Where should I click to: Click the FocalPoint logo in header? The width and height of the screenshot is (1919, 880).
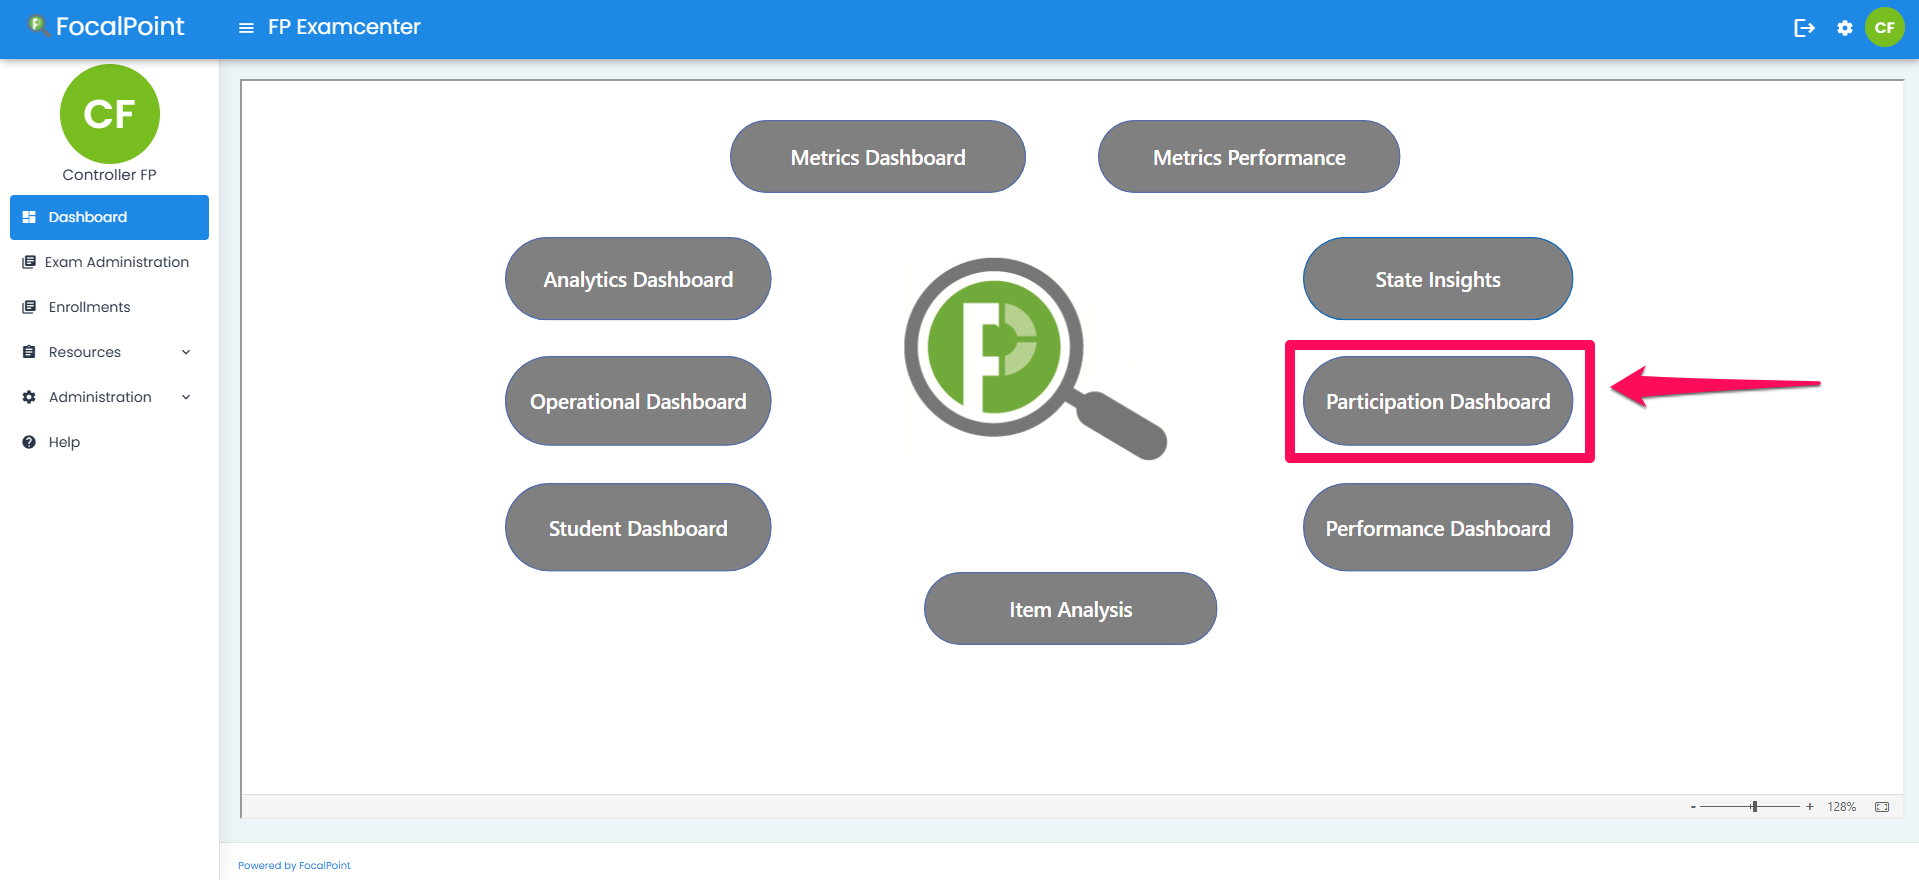click(x=107, y=26)
